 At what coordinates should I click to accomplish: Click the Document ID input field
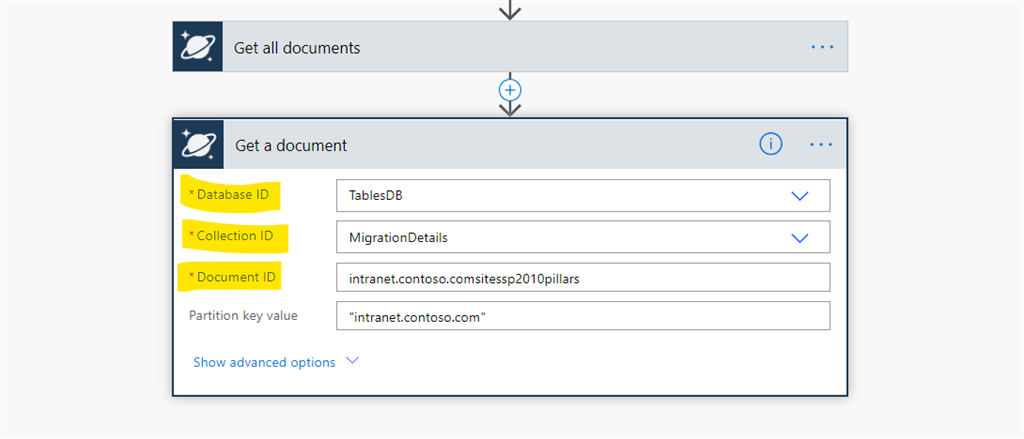coord(583,278)
